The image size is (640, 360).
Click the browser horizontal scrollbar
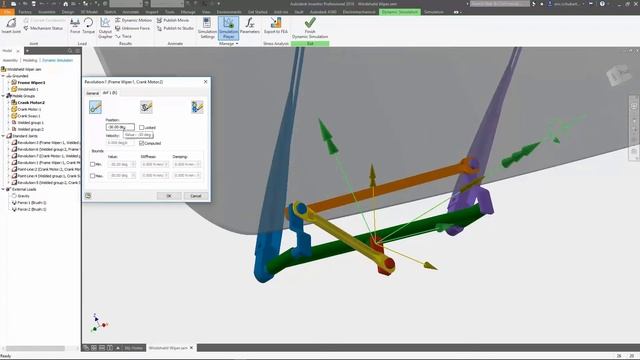pos(35,348)
